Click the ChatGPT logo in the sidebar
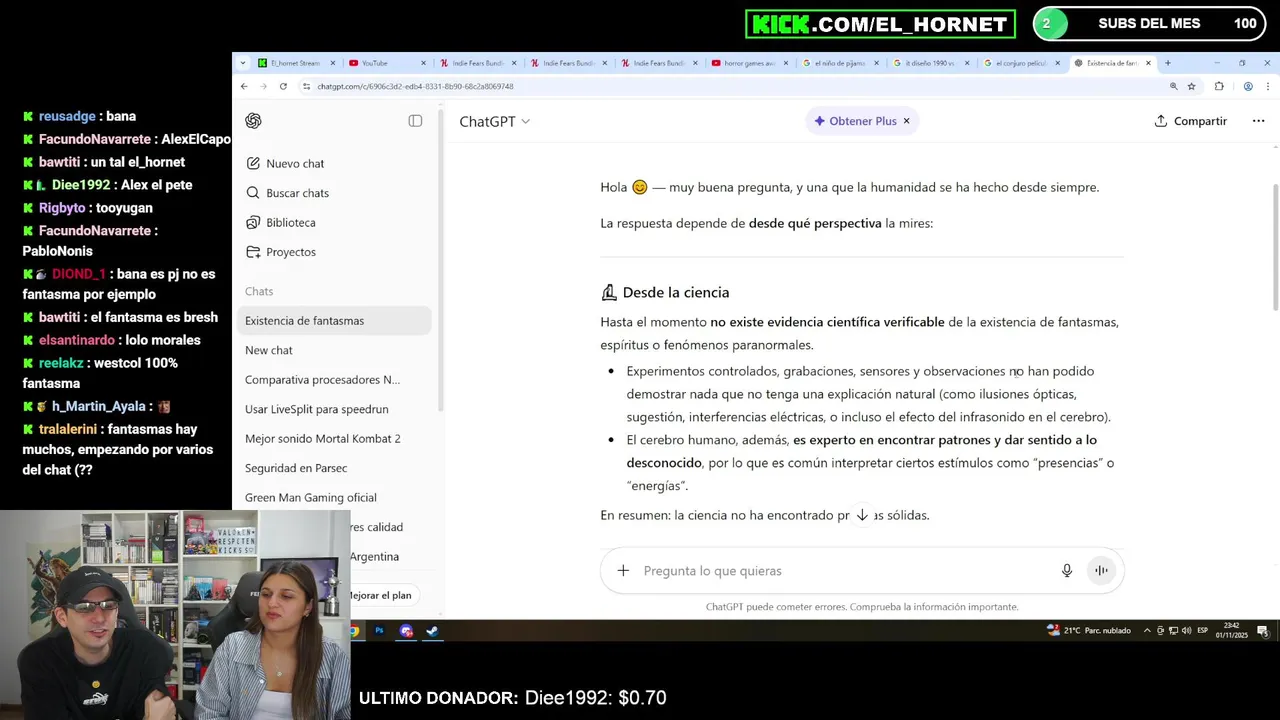Image resolution: width=1280 pixels, height=720 pixels. coord(253,121)
